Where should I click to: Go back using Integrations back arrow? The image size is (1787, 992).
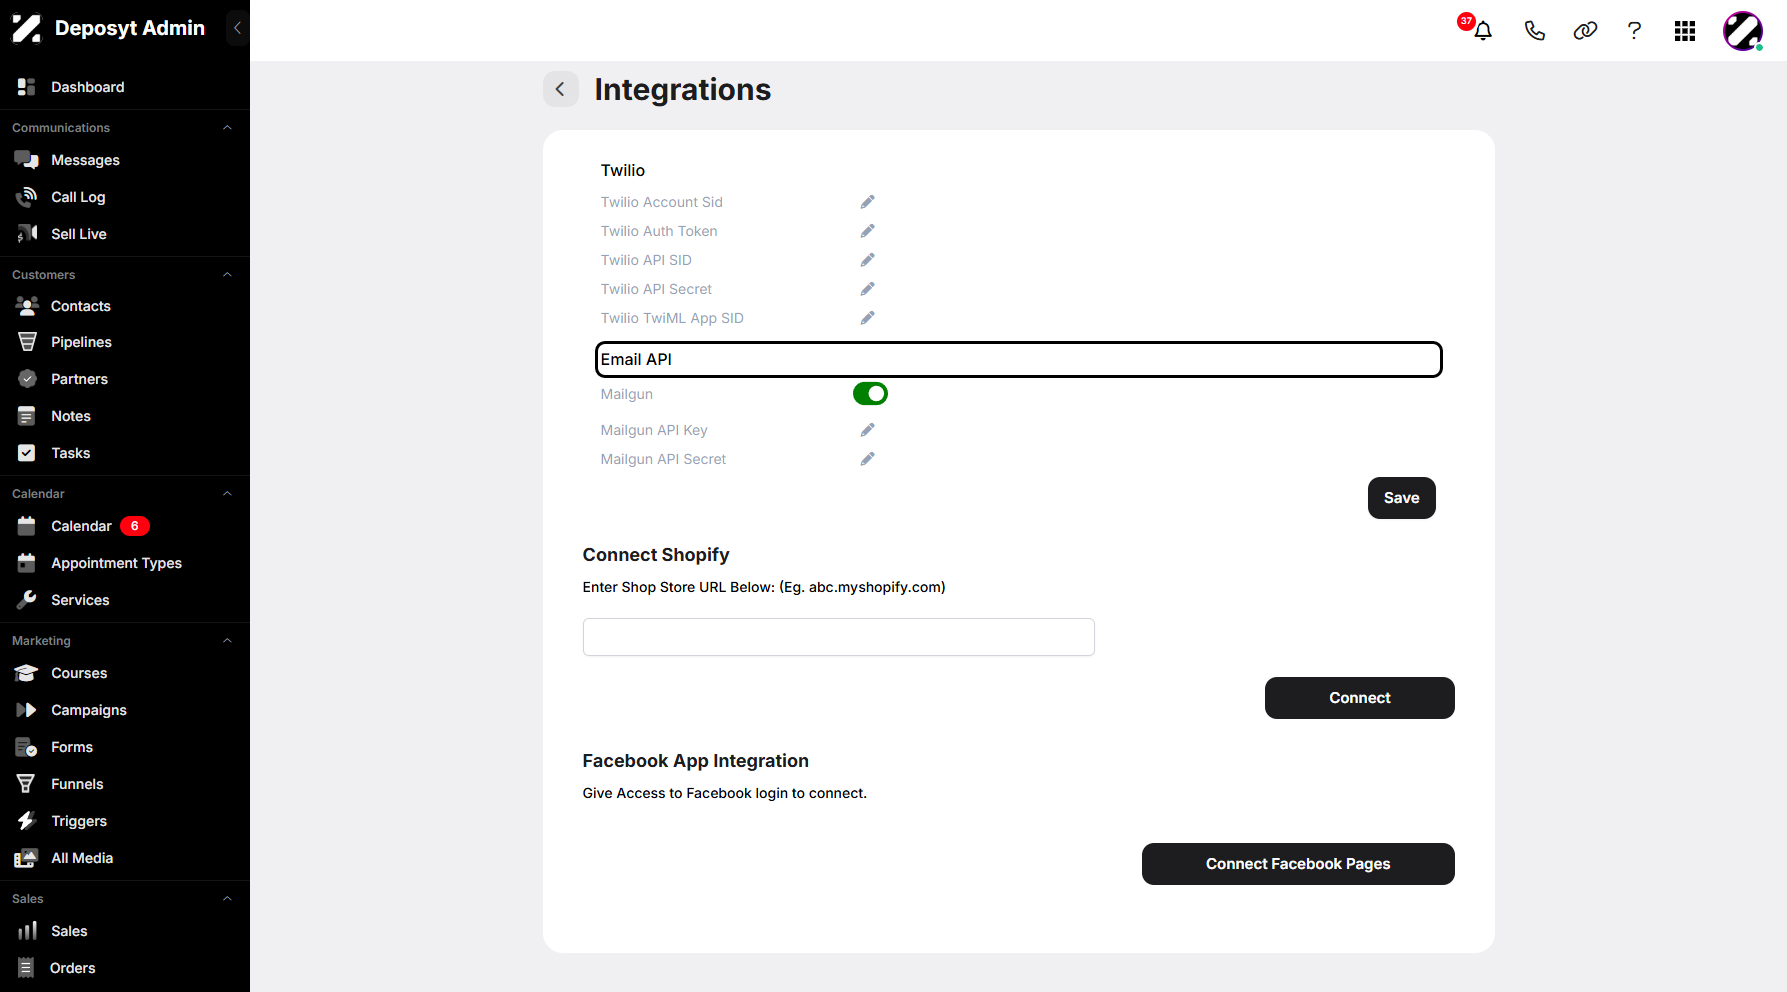coord(560,89)
